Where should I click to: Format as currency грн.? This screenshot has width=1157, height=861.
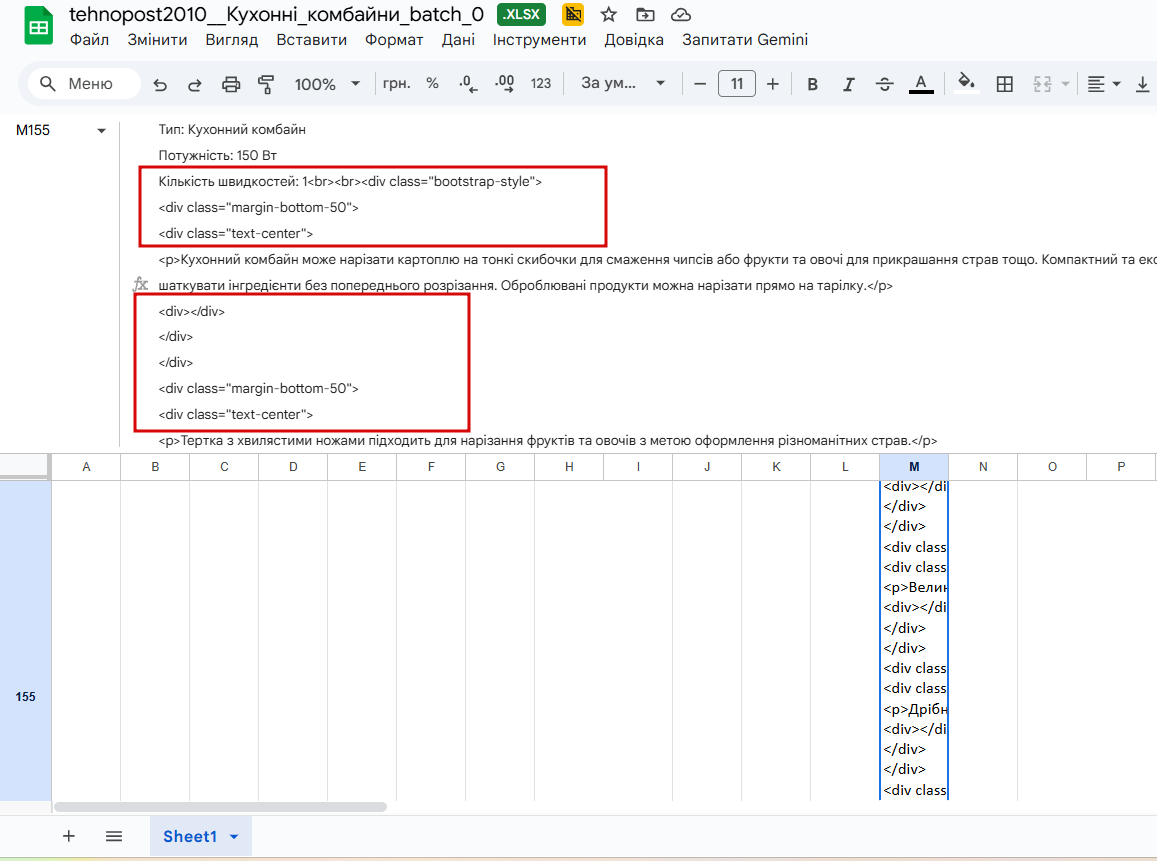pos(396,83)
